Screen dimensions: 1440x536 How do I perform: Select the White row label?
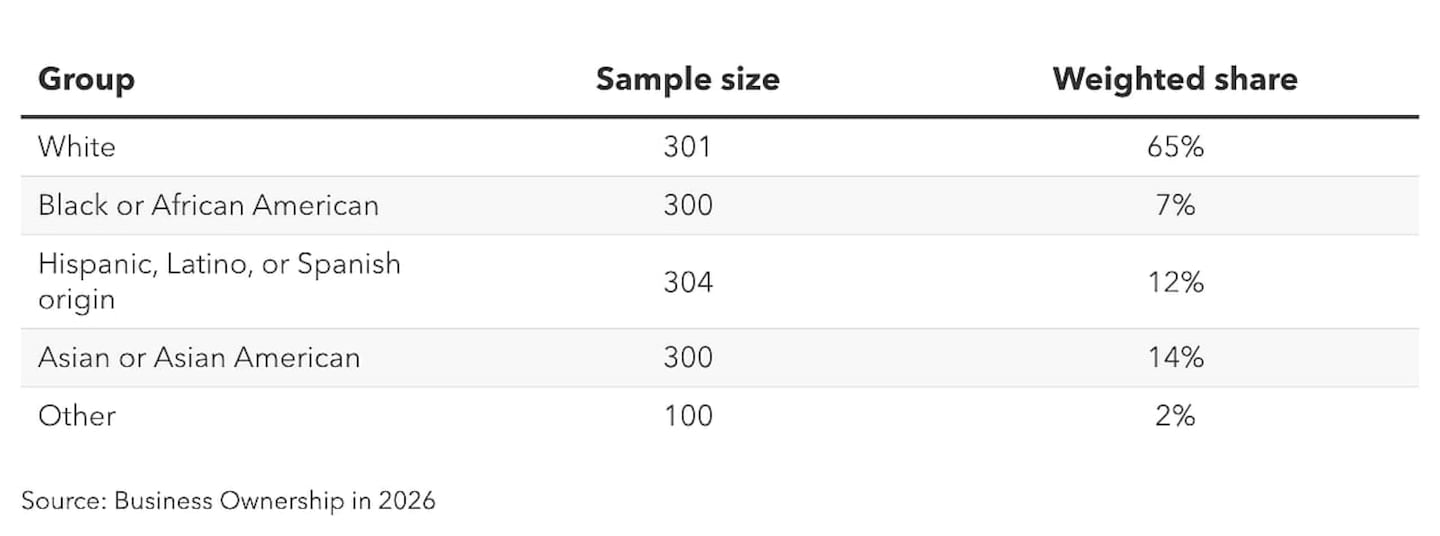click(77, 147)
